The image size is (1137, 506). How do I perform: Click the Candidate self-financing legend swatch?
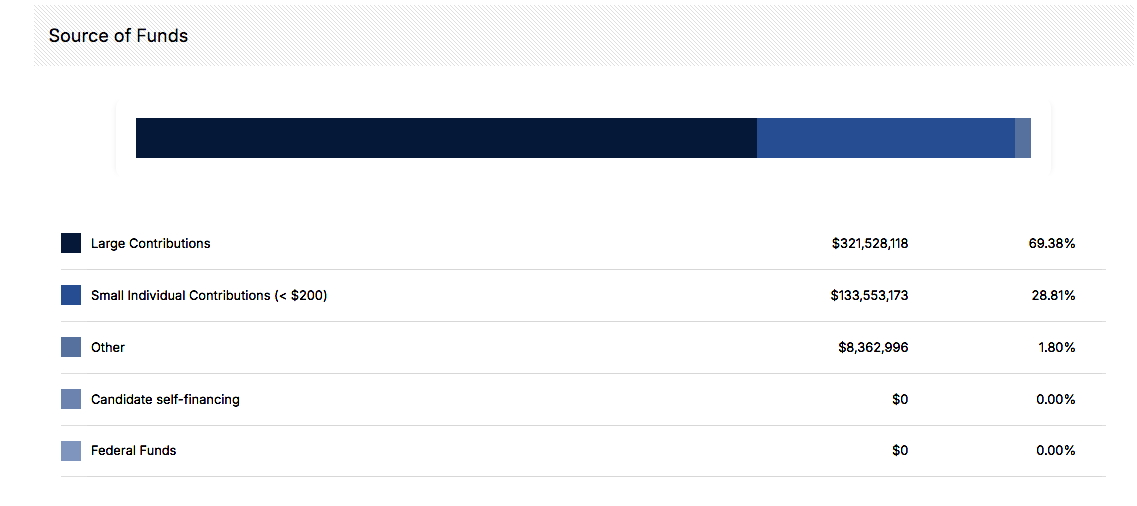click(x=71, y=399)
